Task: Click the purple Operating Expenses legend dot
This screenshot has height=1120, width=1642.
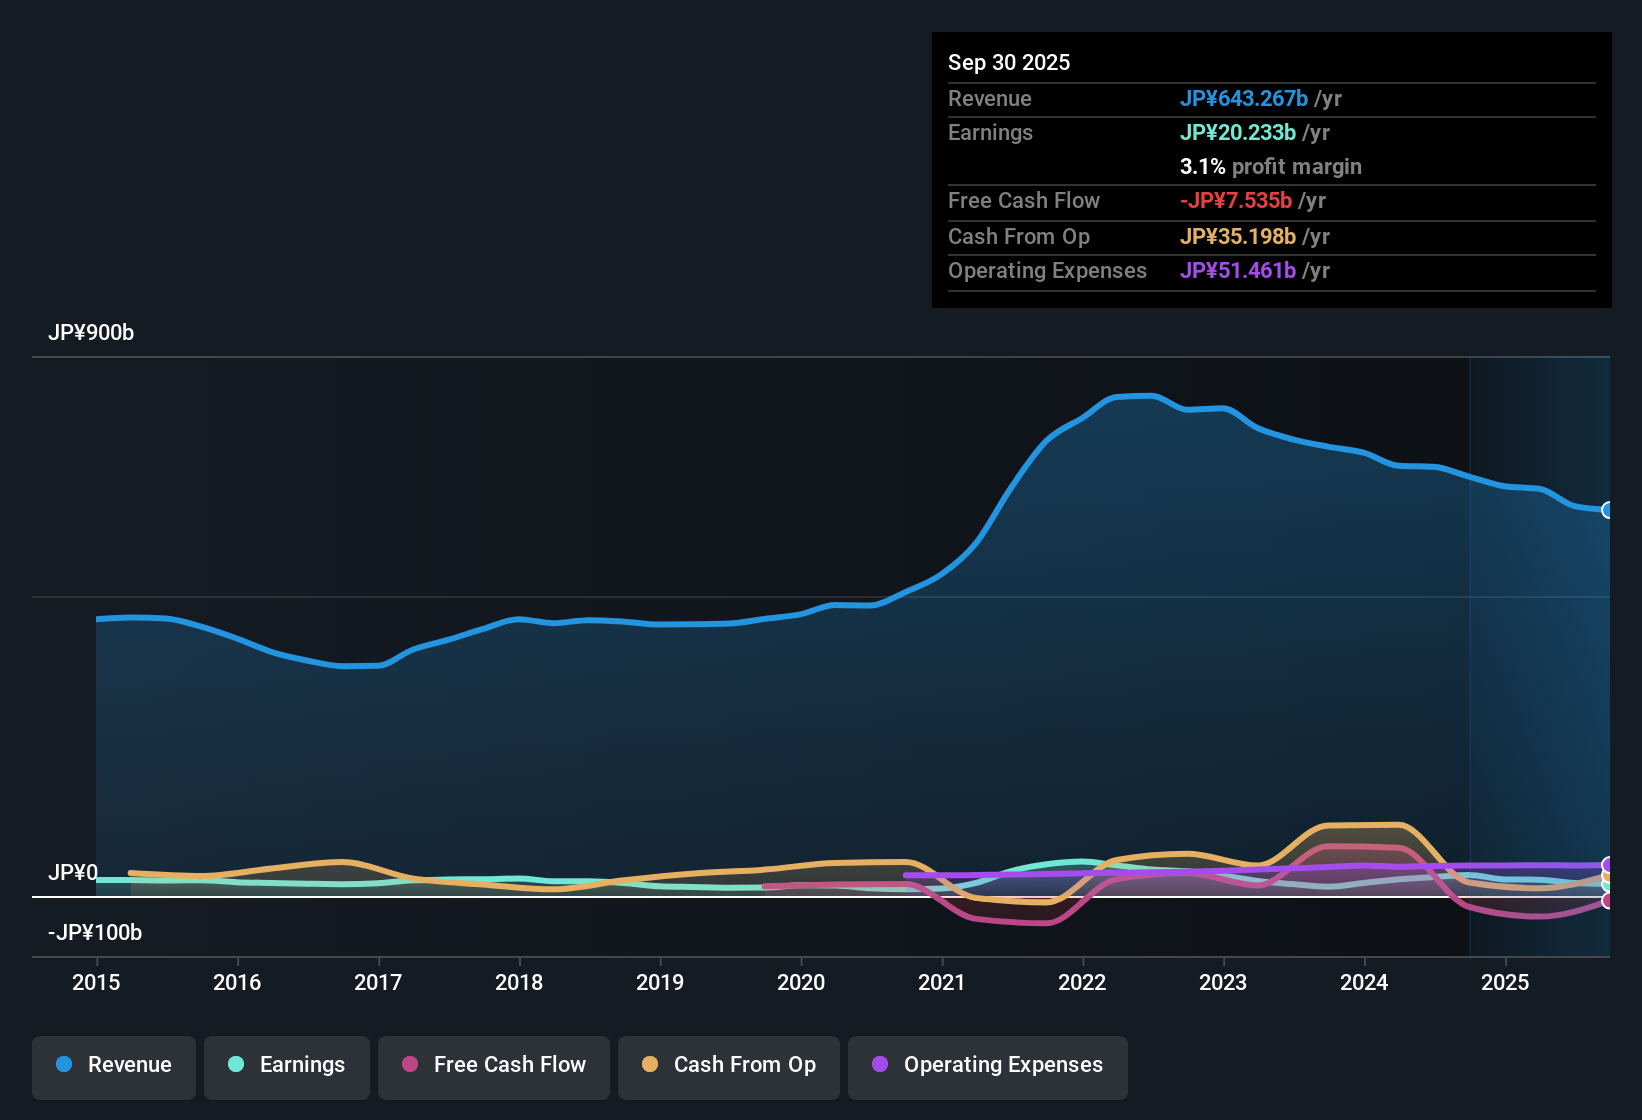Action: [880, 1065]
